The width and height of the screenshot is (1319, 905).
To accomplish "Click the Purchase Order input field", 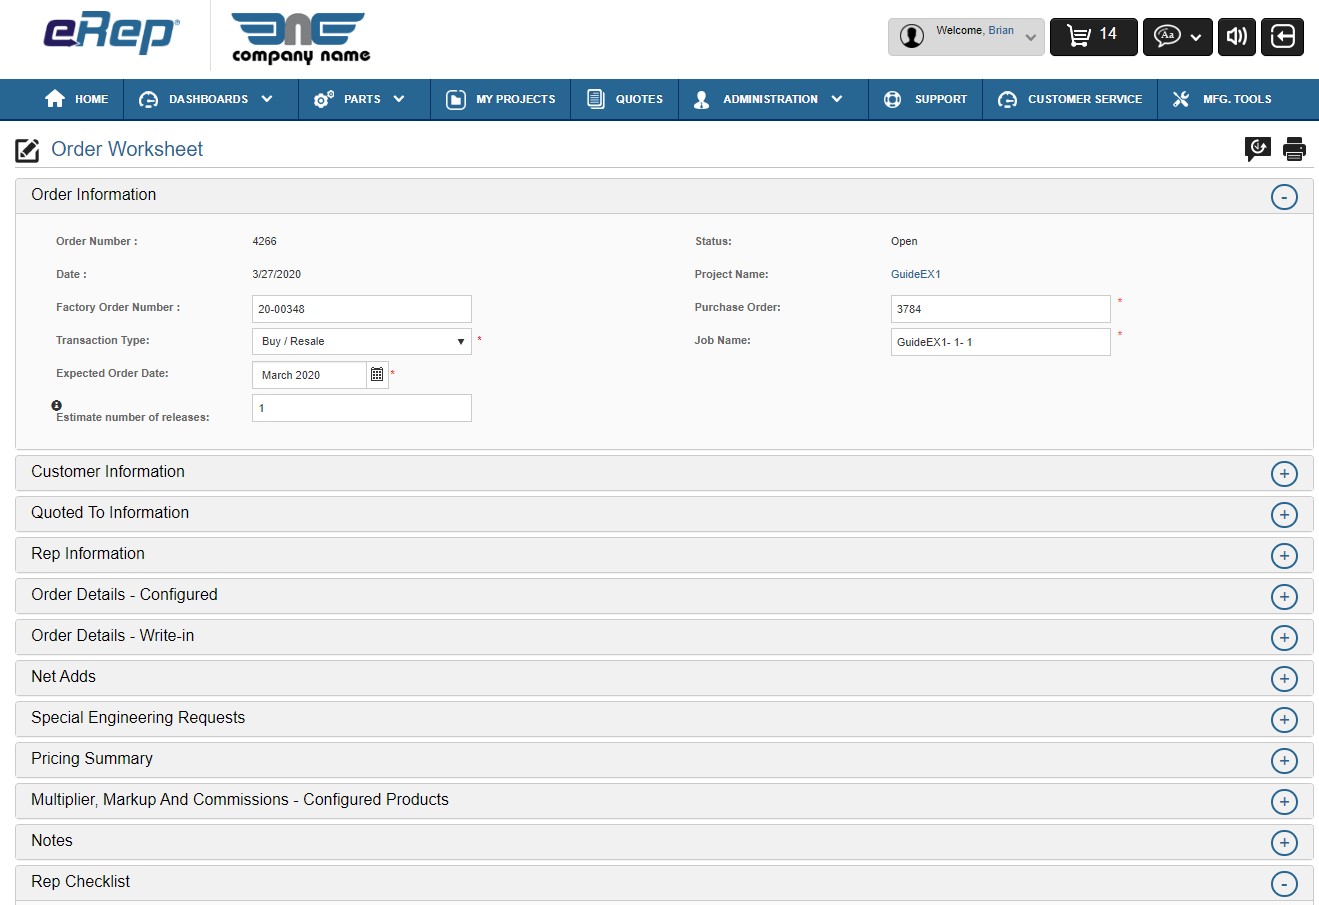I will (999, 308).
